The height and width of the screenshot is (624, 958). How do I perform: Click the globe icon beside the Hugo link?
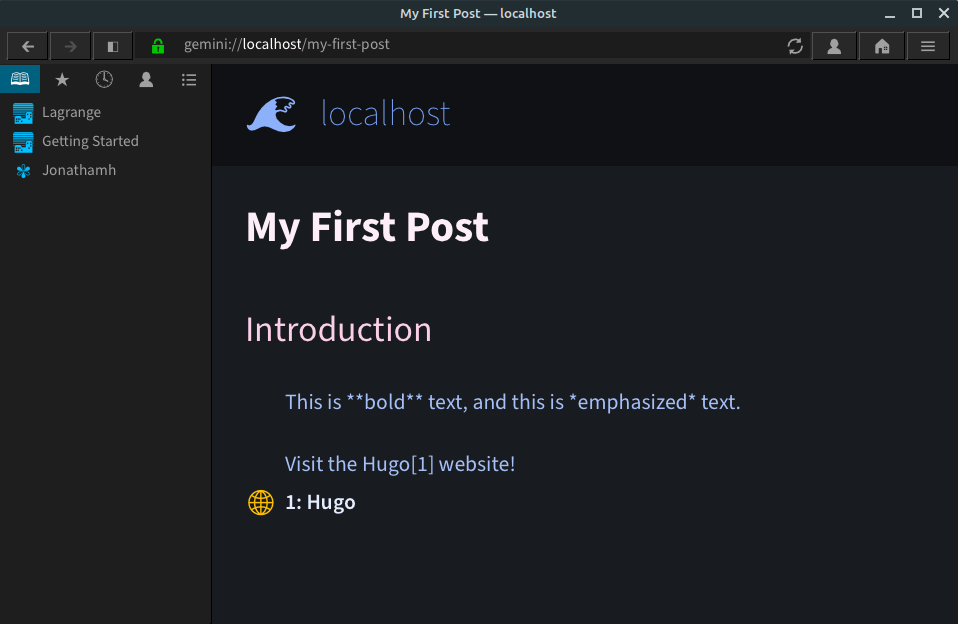pos(261,503)
